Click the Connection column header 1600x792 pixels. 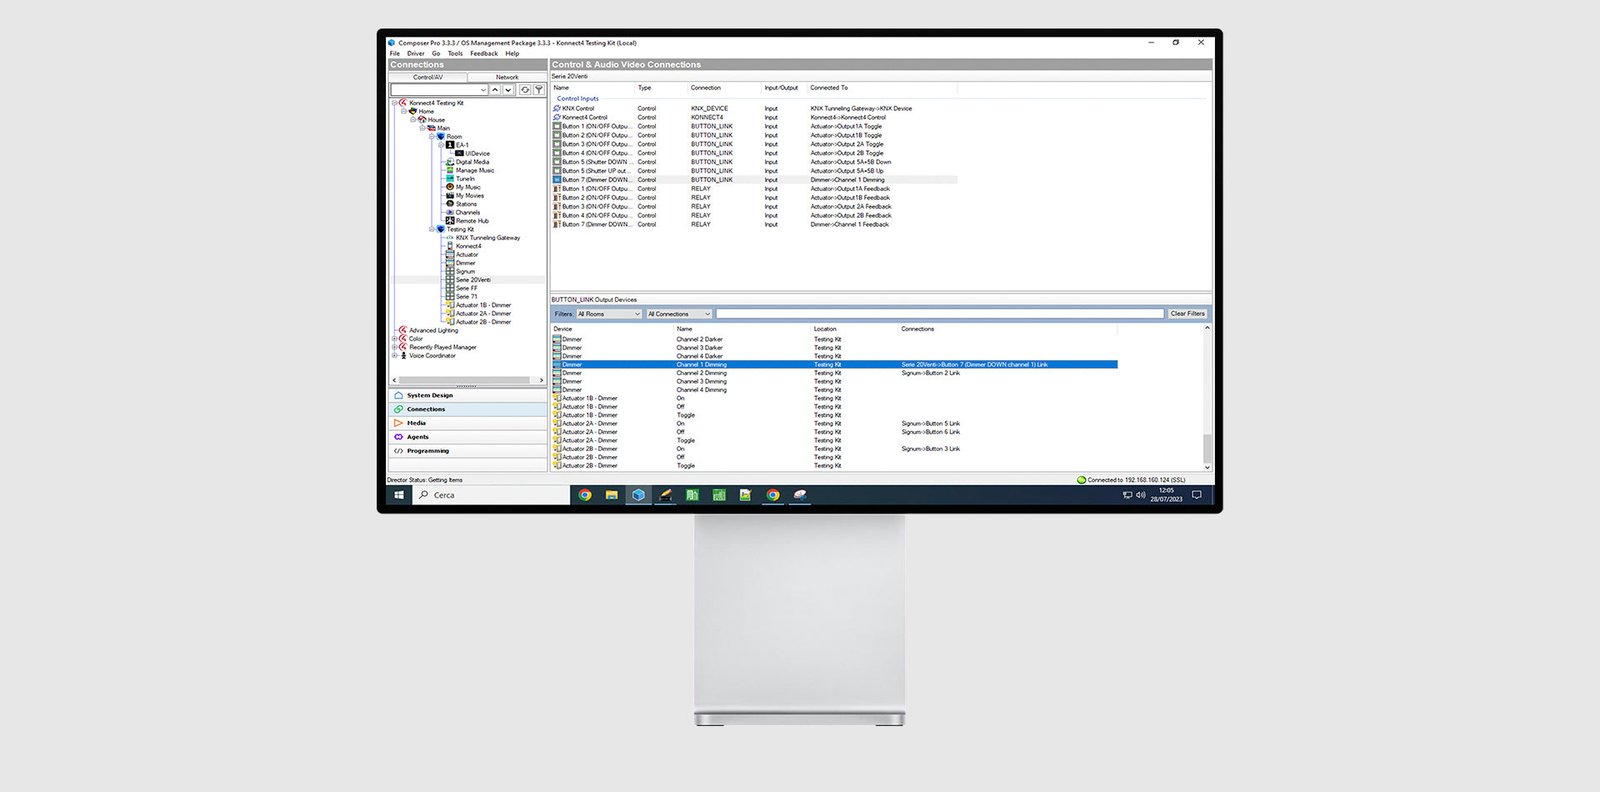coord(724,88)
